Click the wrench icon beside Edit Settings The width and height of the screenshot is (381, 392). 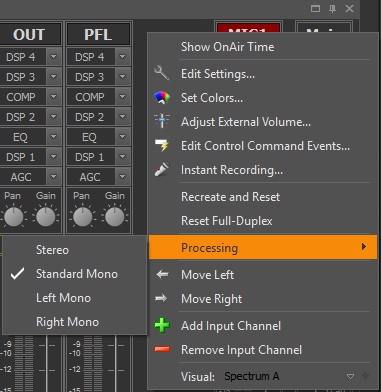(162, 73)
